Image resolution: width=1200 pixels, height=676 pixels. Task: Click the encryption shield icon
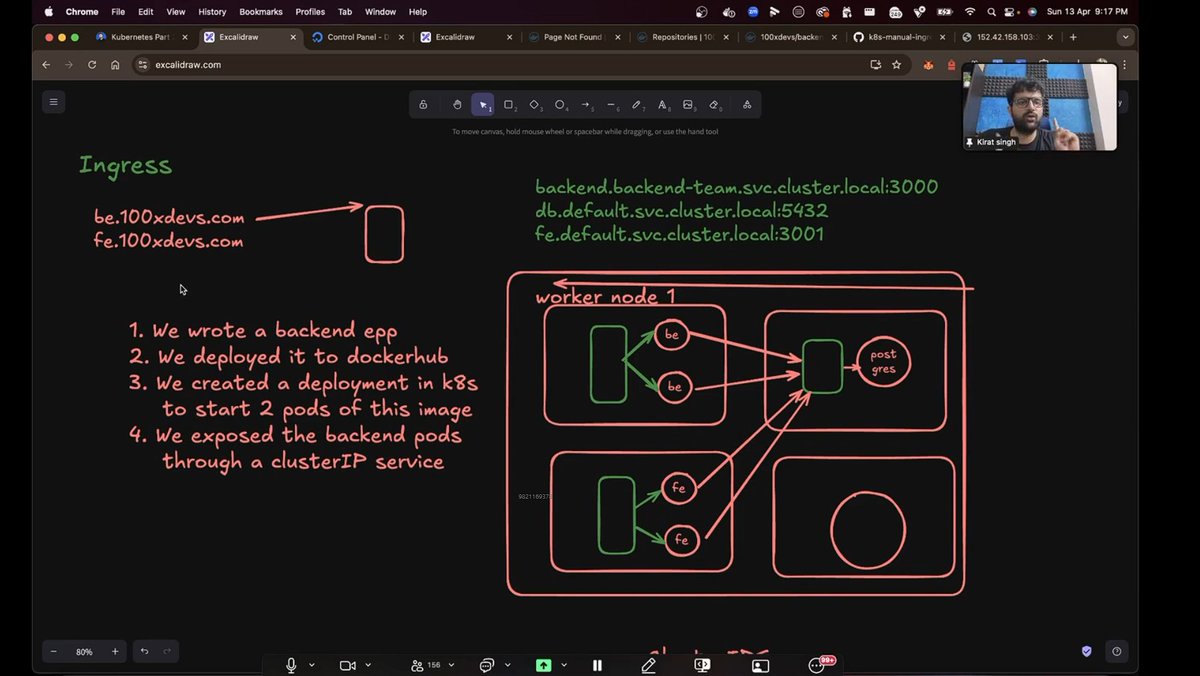(1087, 651)
